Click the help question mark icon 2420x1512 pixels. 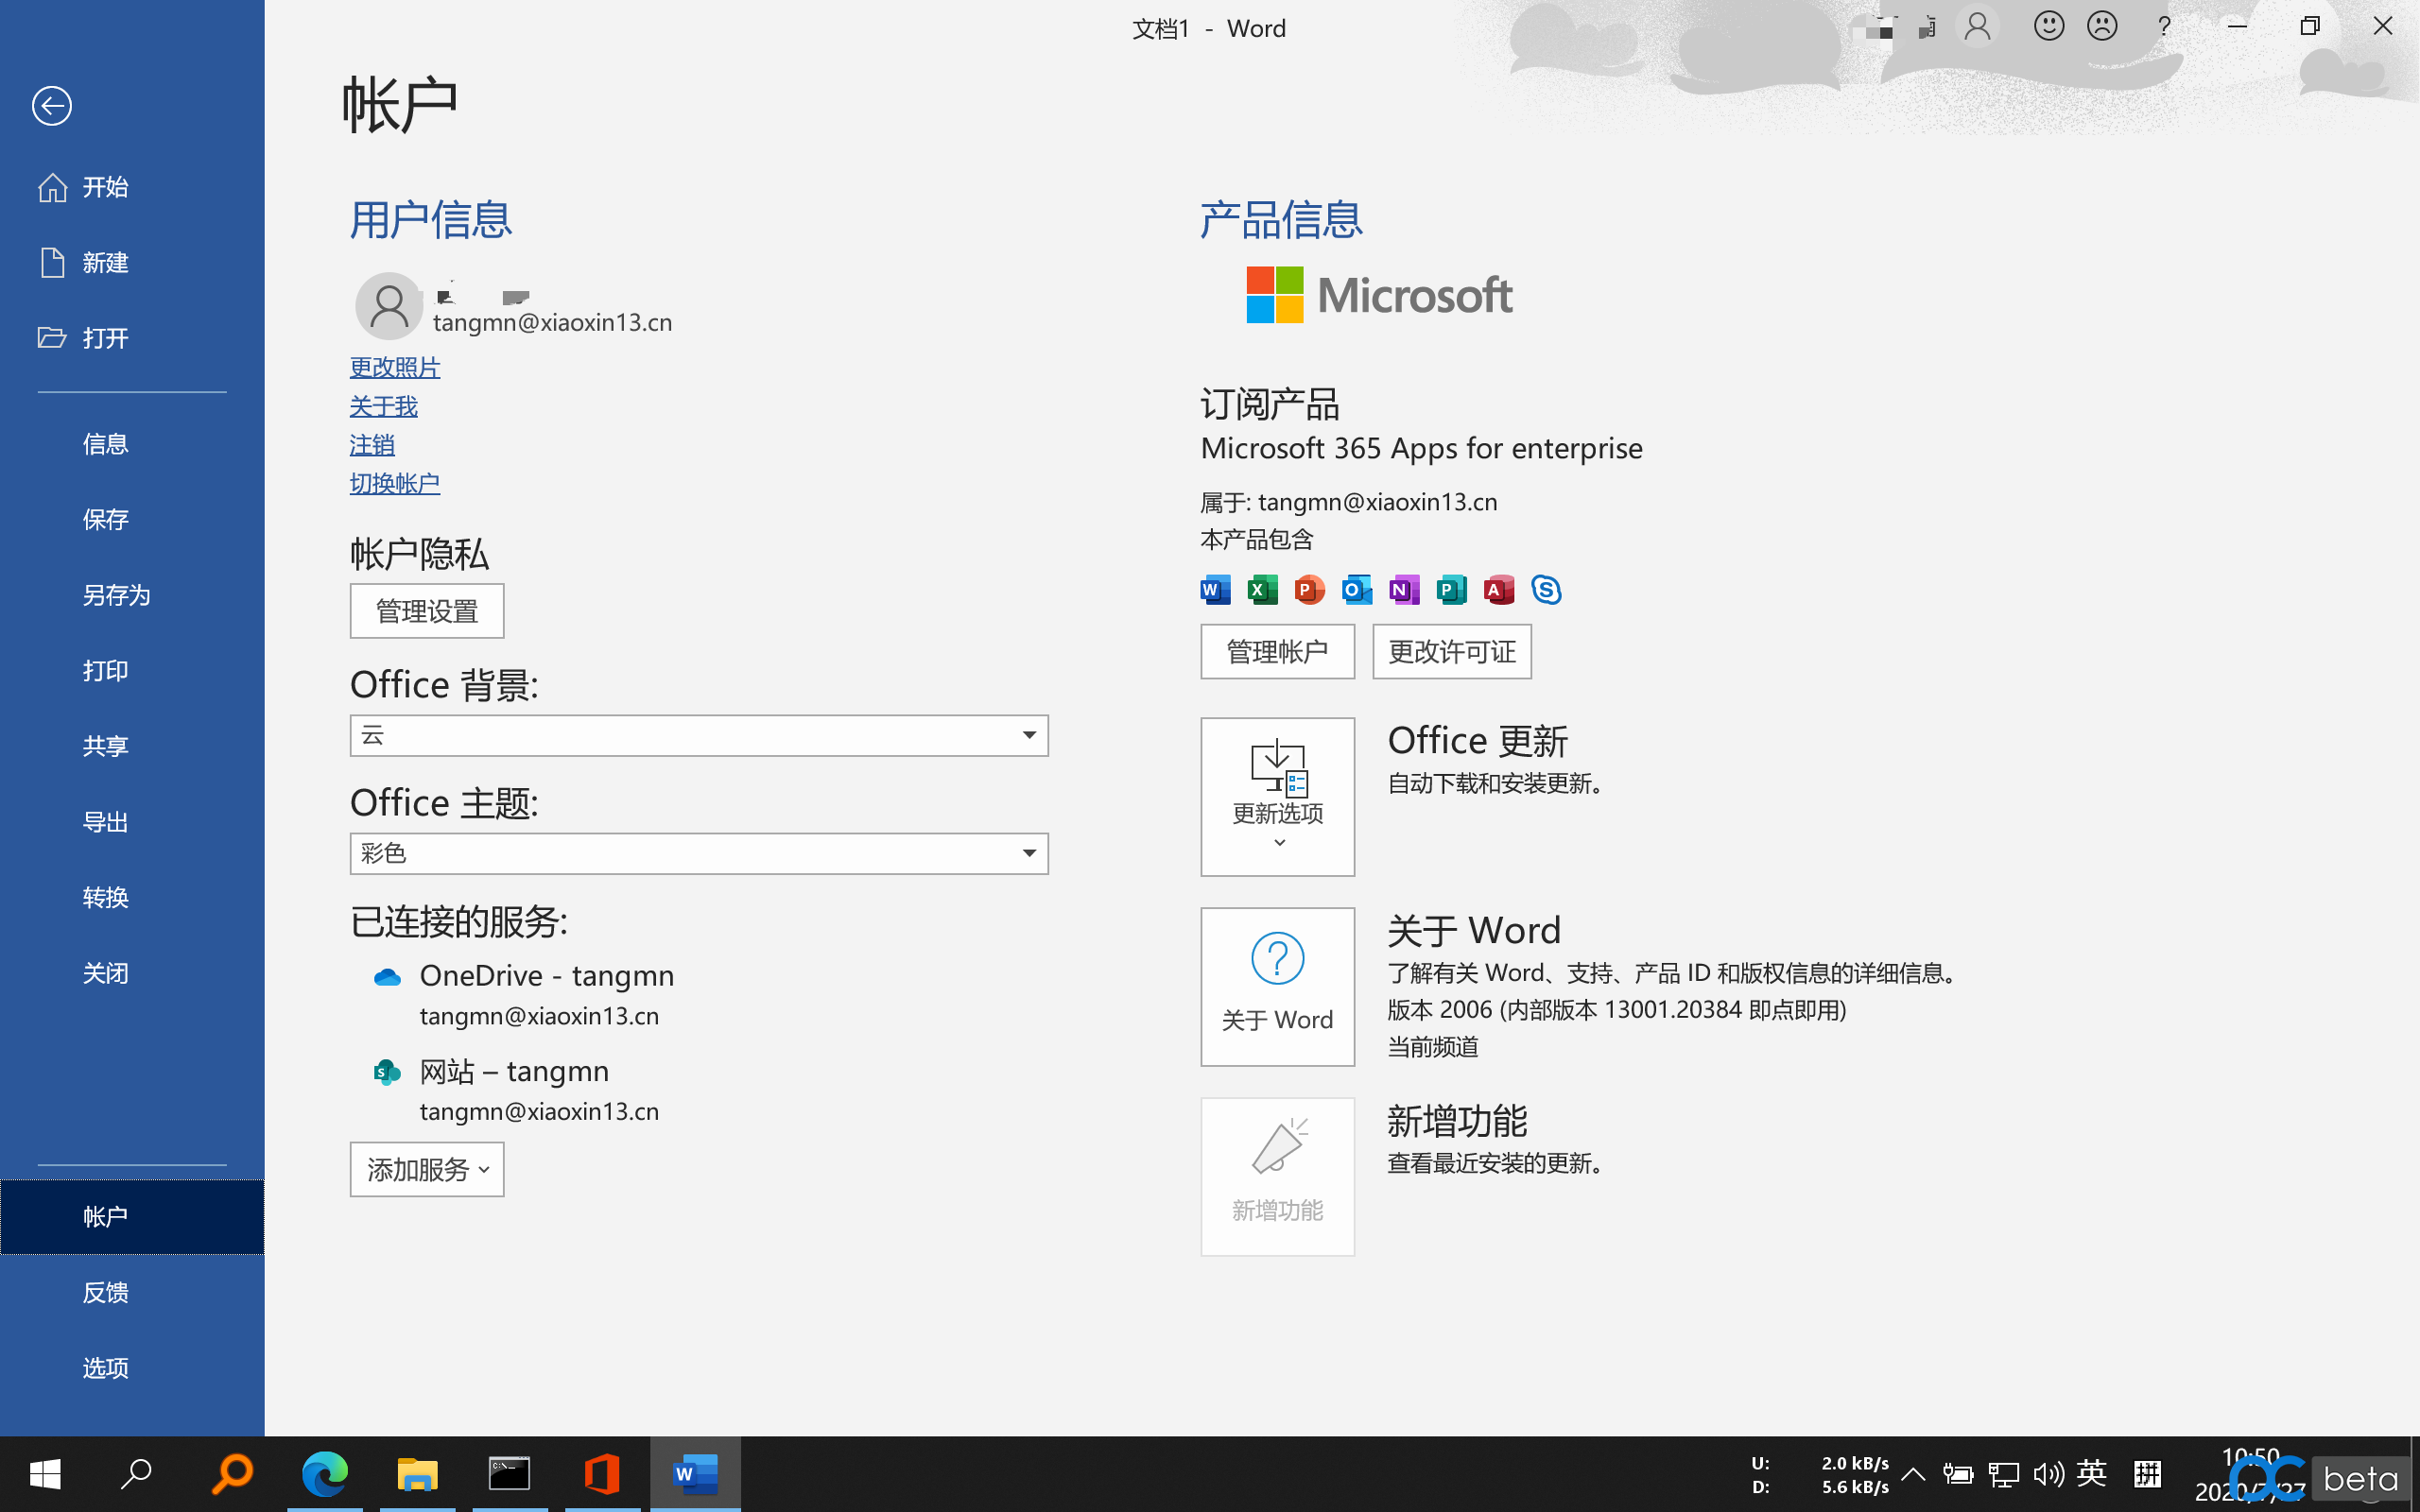point(2164,27)
